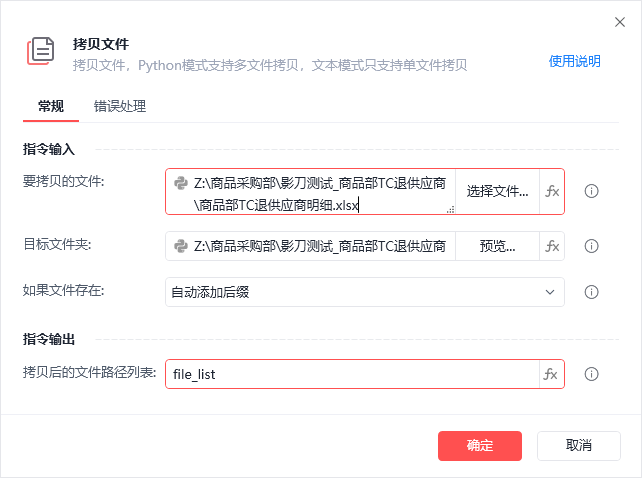Click the 预览... folder browse button

click(497, 246)
